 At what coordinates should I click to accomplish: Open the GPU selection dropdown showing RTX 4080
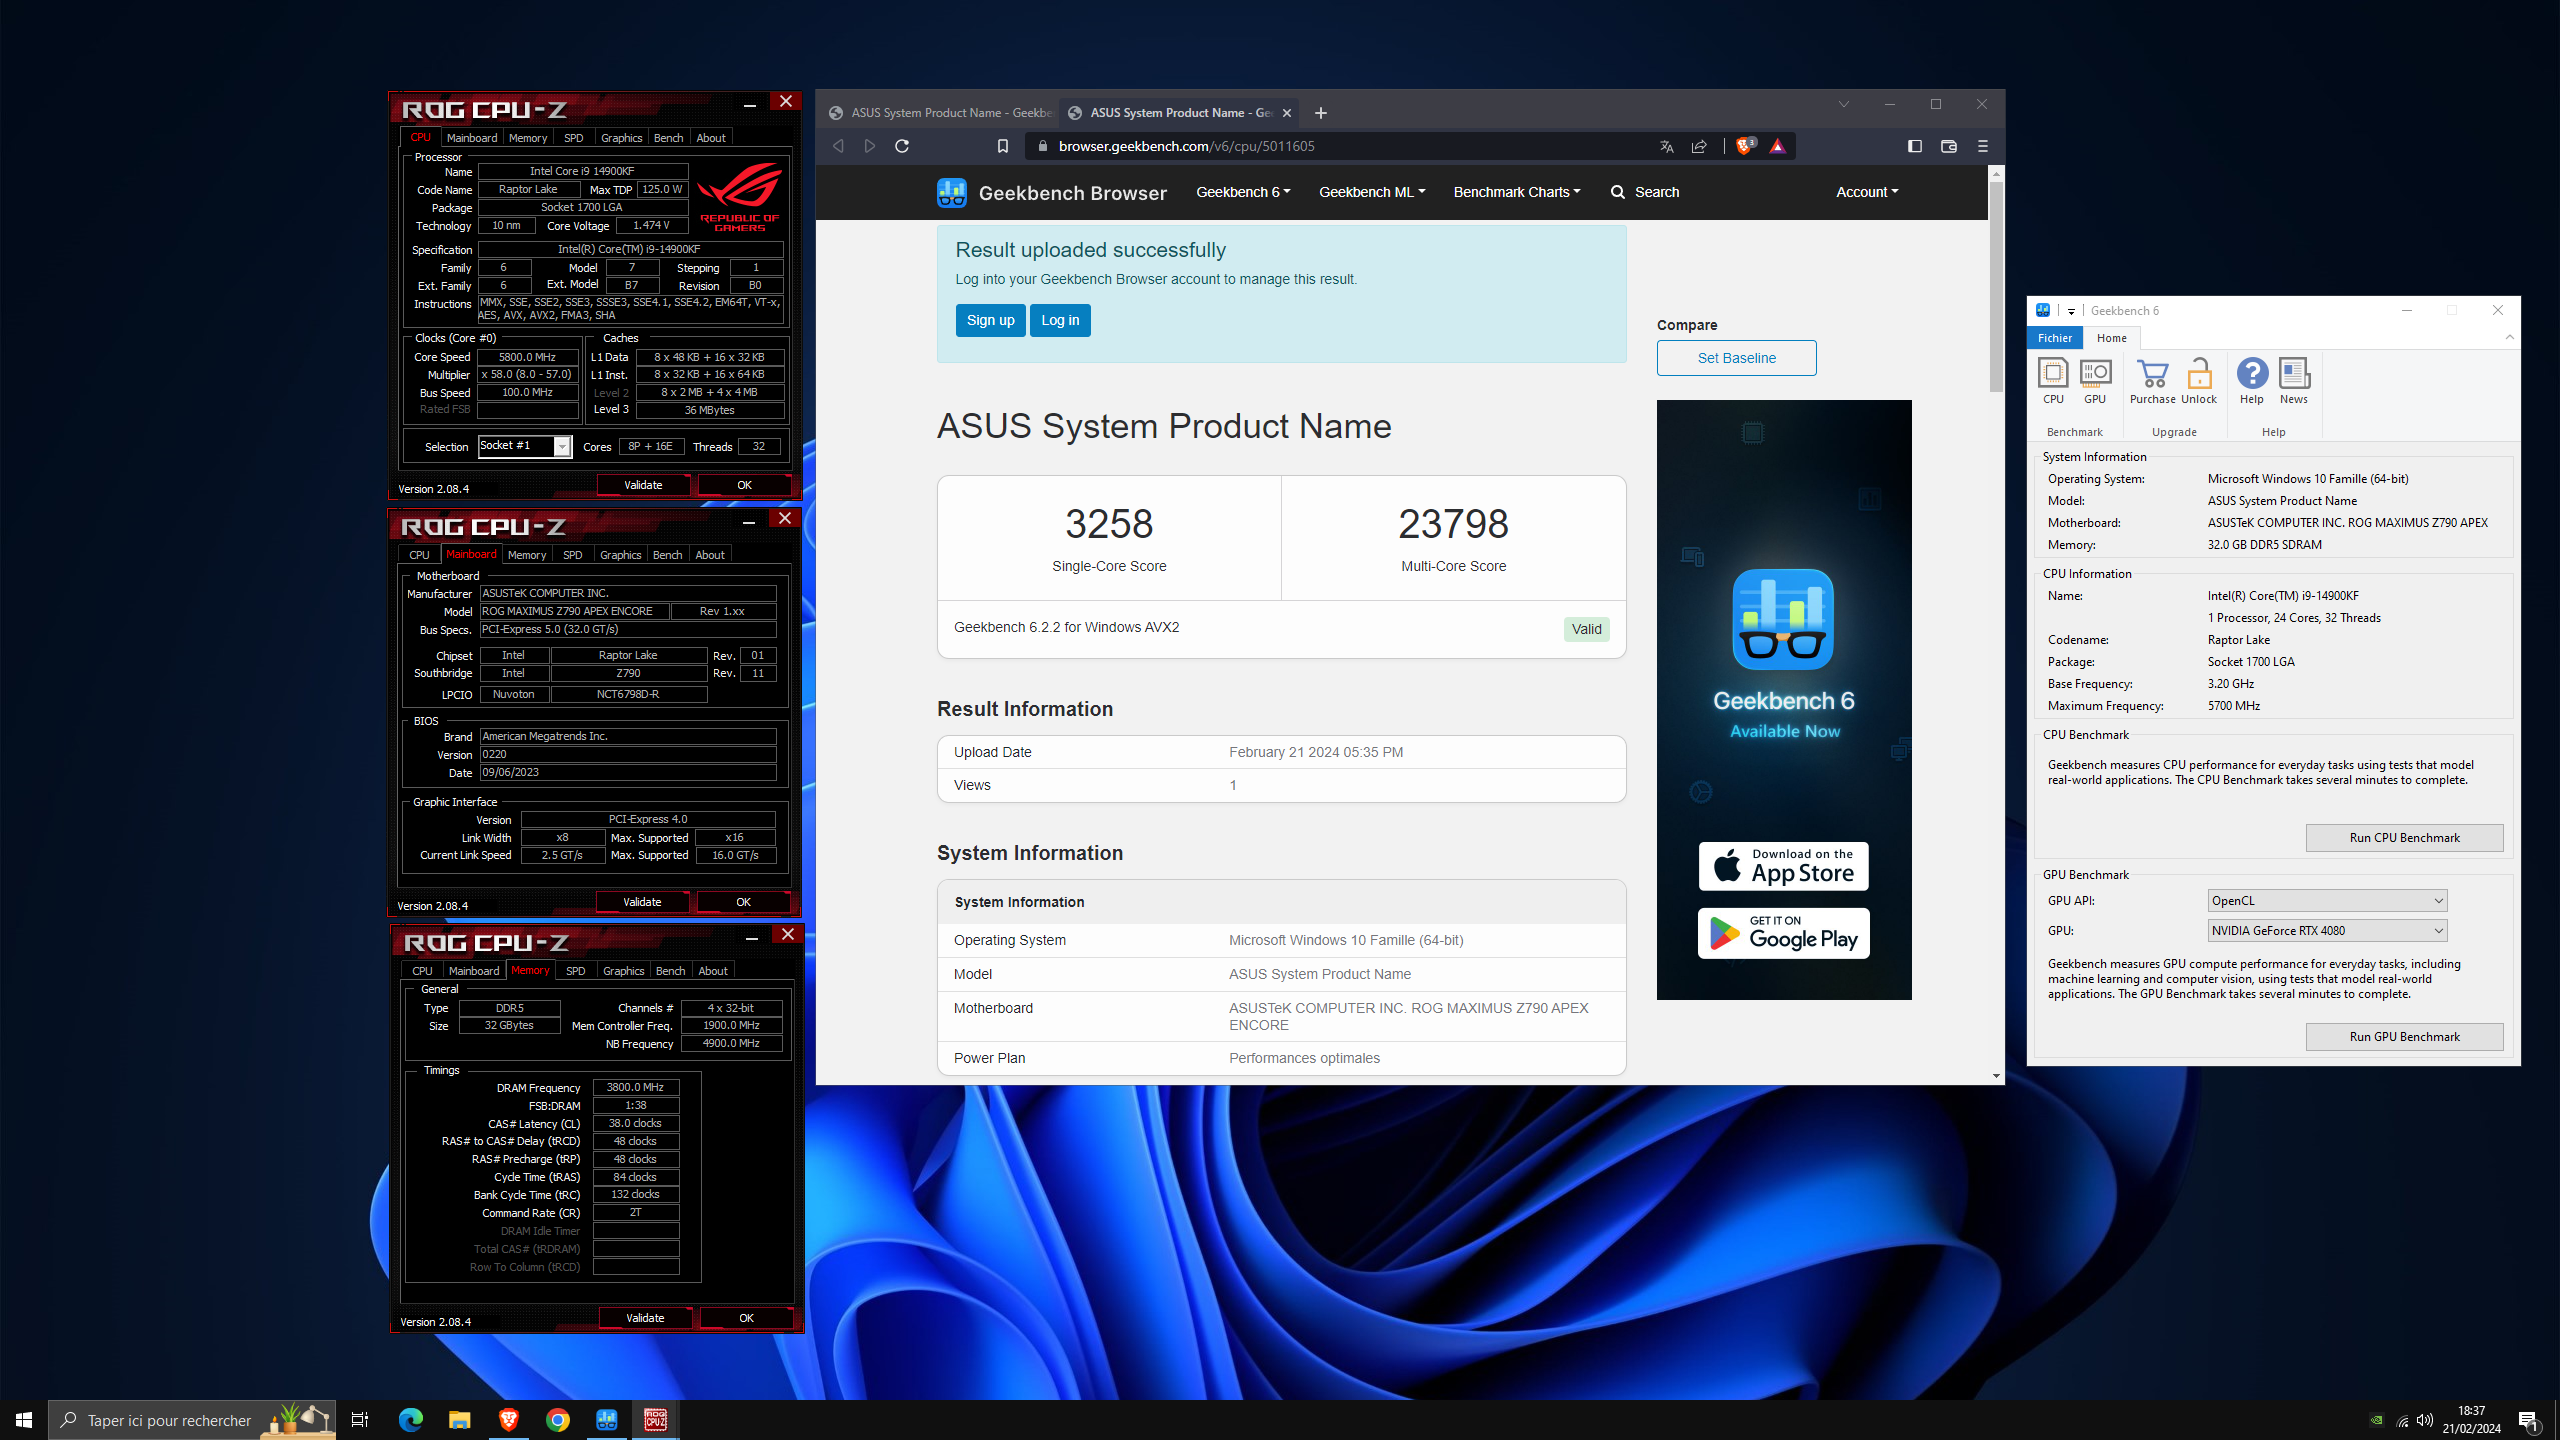[2327, 931]
